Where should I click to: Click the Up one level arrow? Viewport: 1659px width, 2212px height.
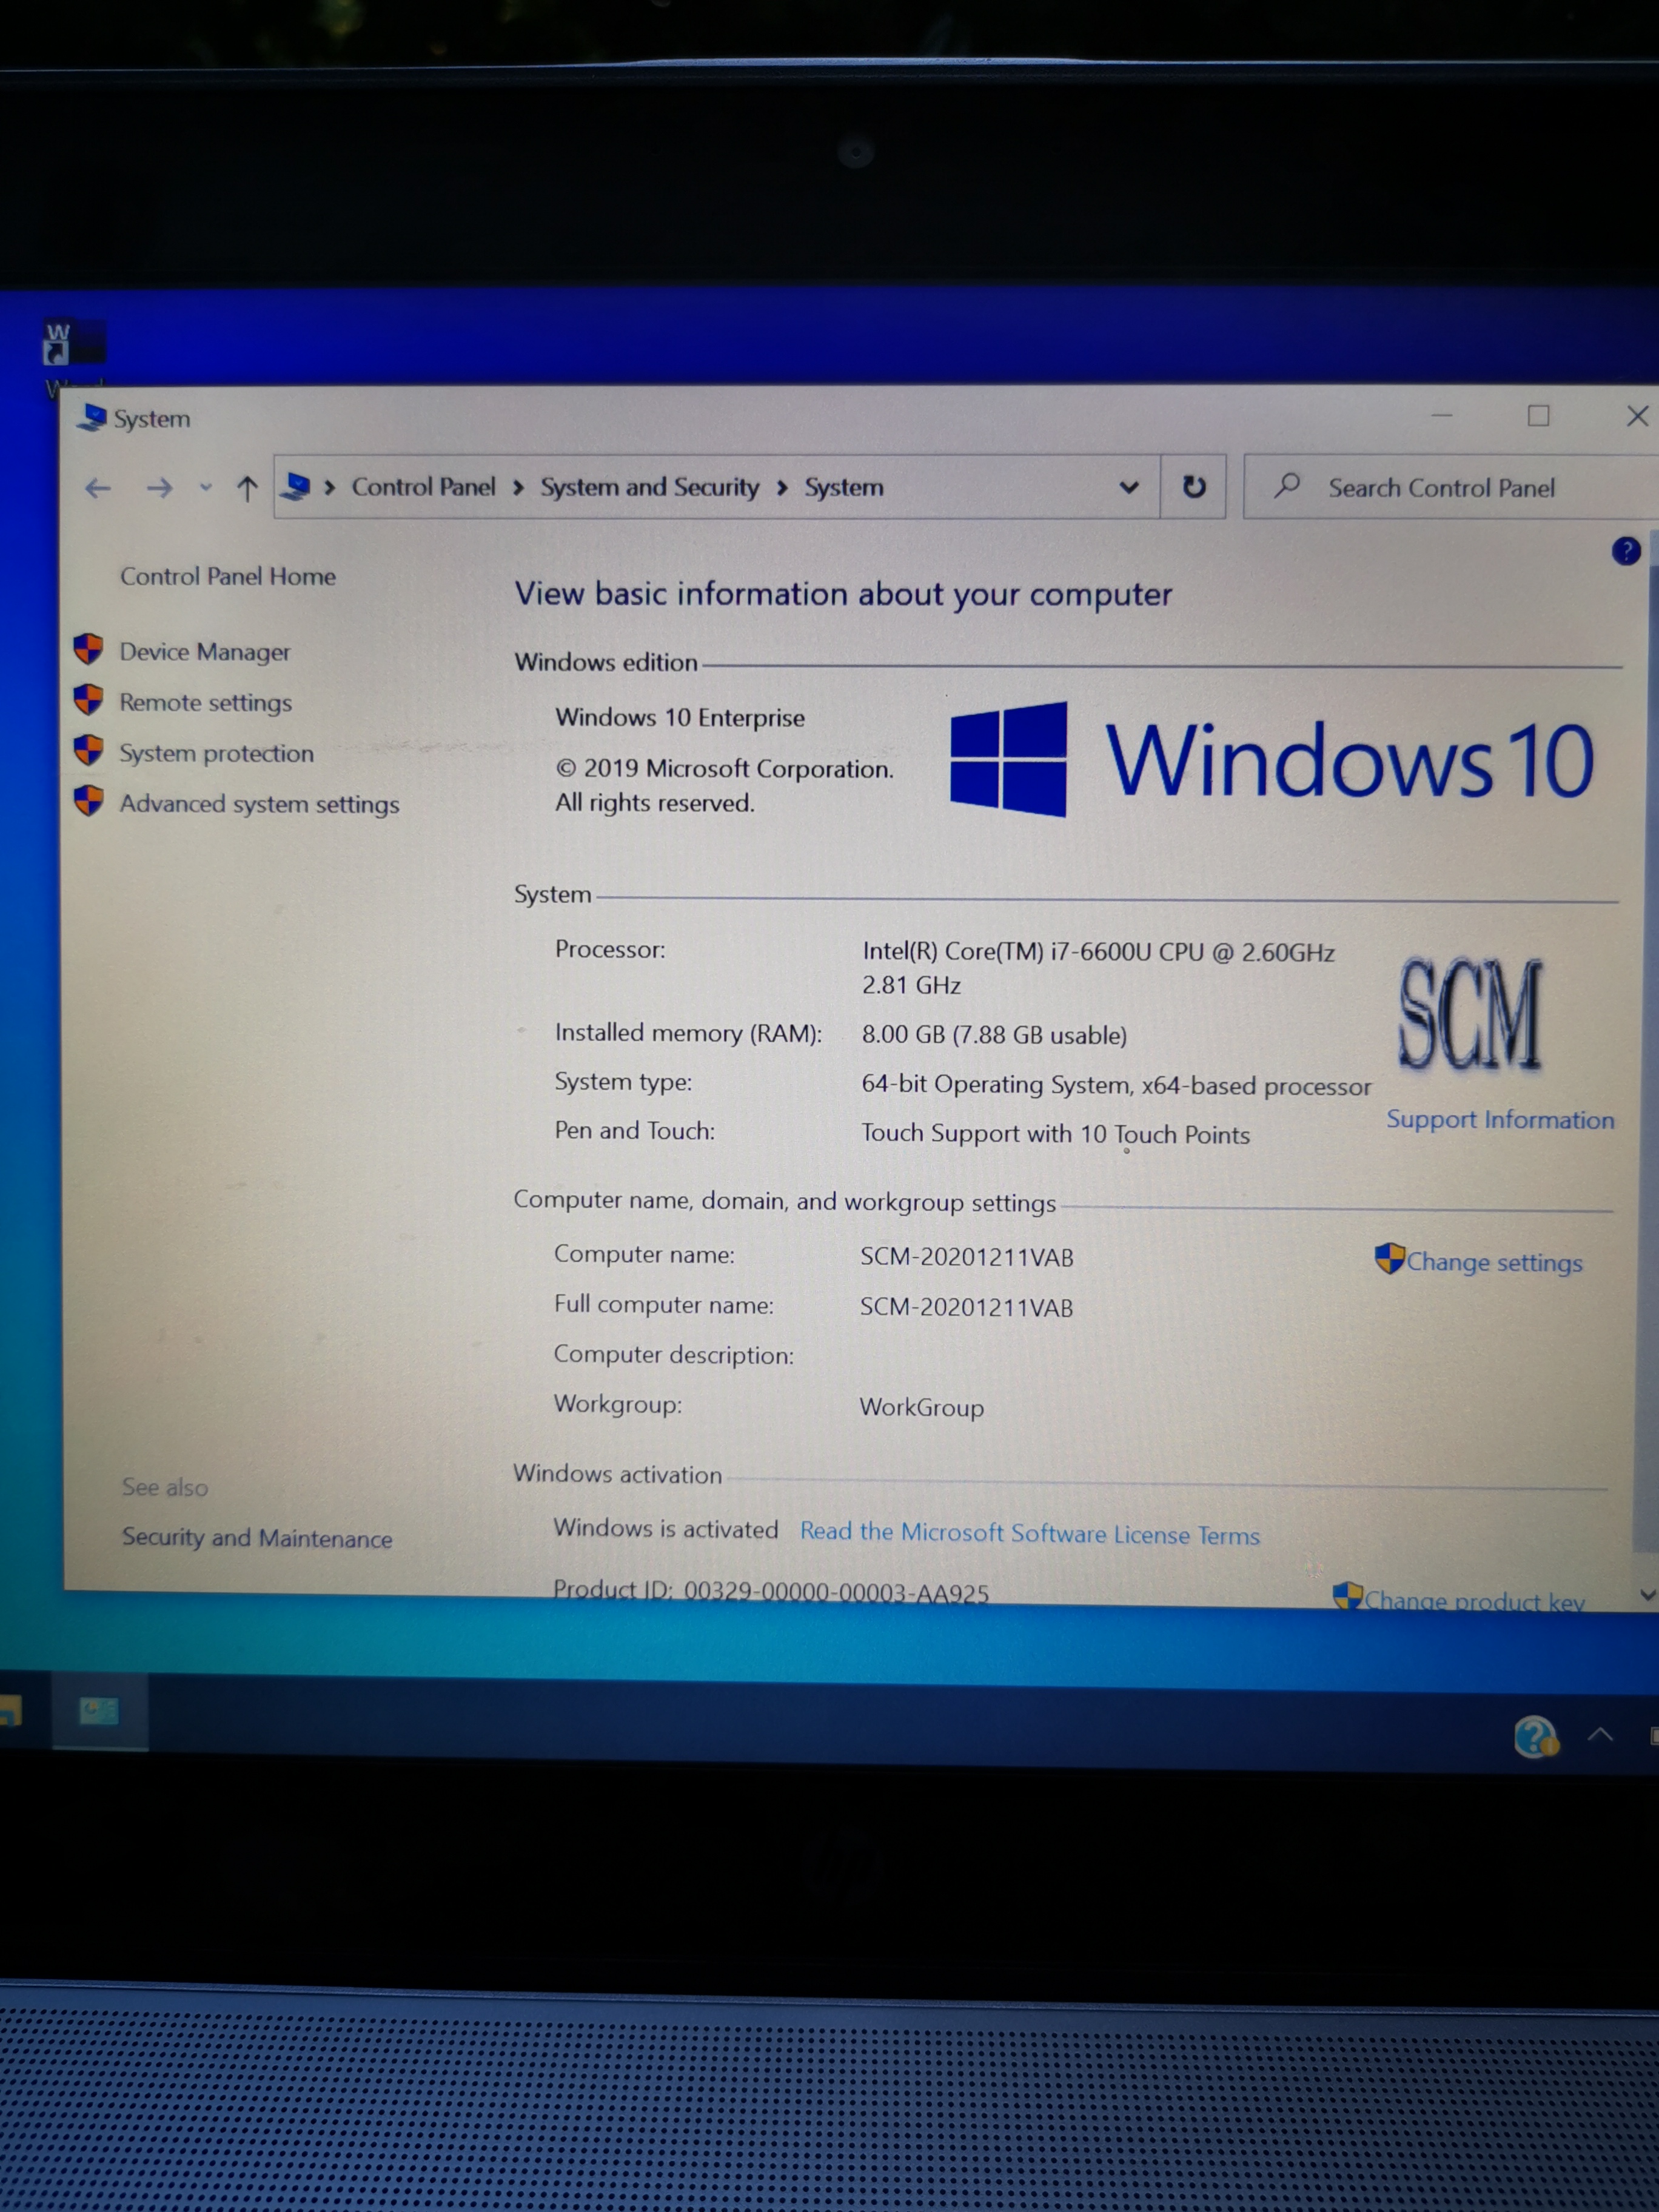pos(247,488)
